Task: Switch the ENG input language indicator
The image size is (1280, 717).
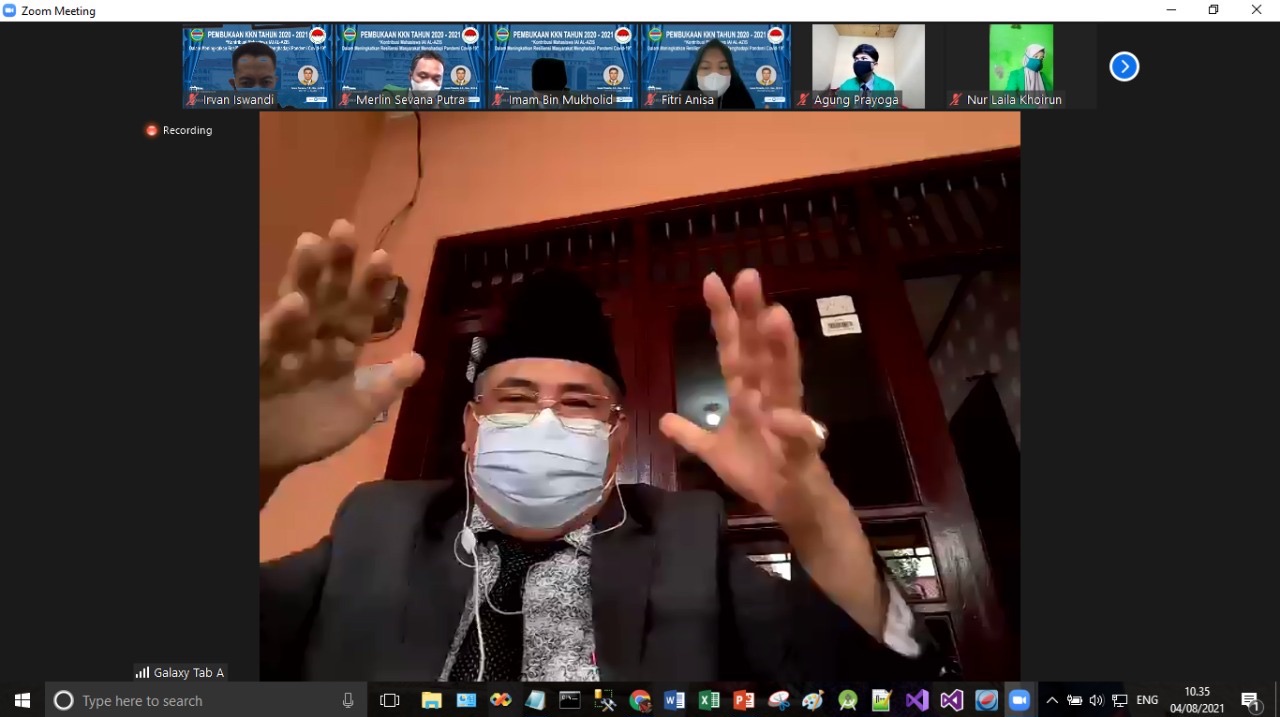Action: click(x=1147, y=700)
